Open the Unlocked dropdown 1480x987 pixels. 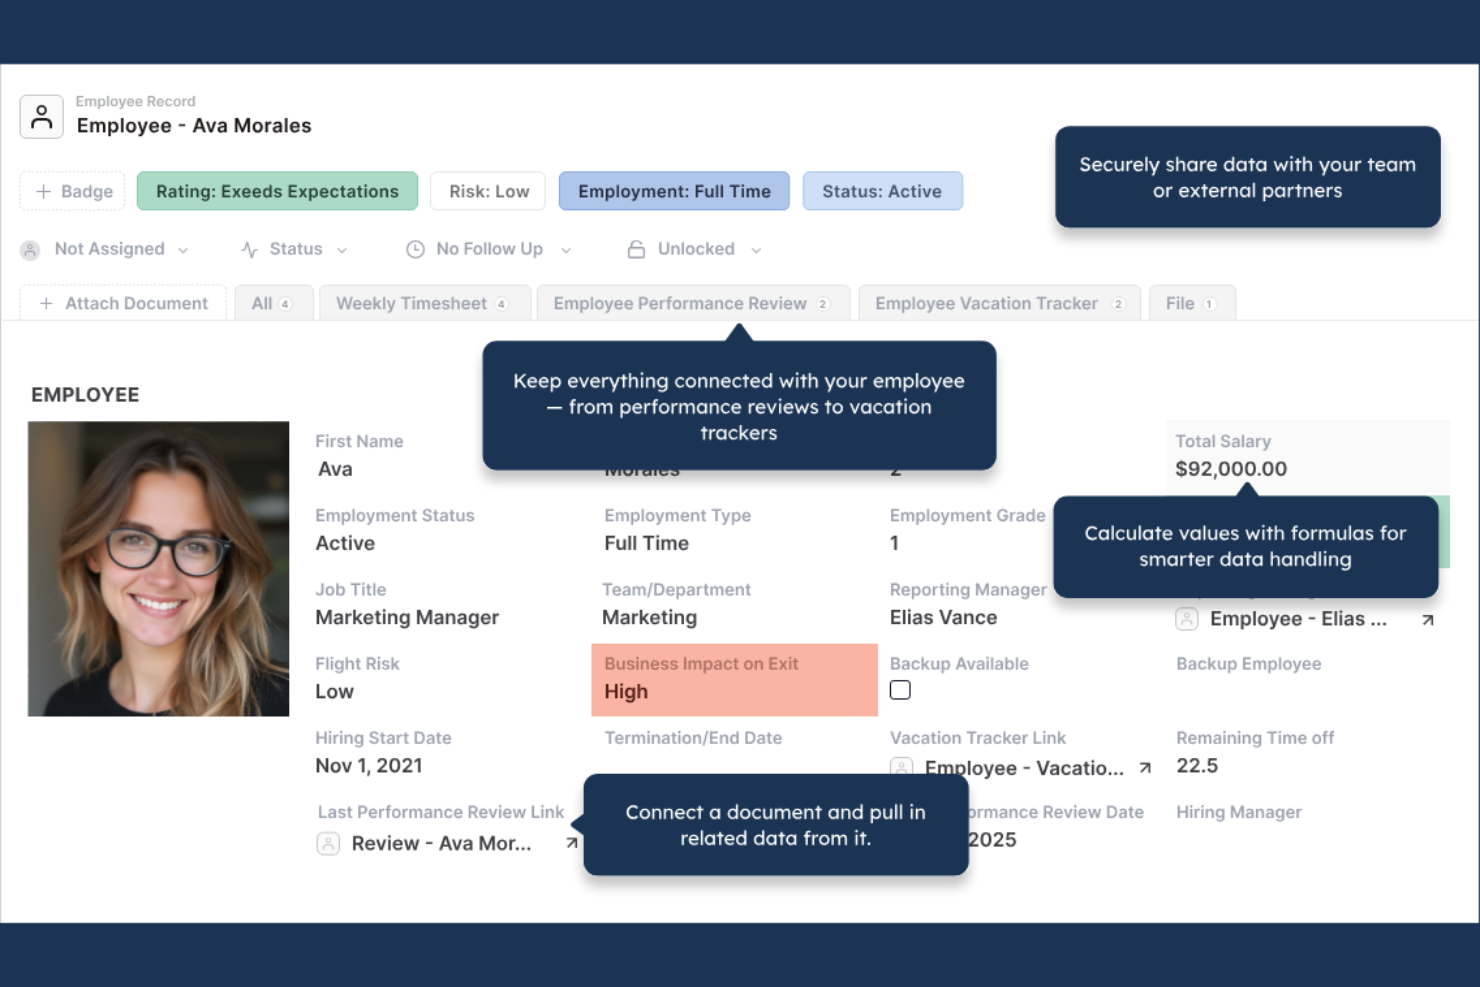[756, 250]
